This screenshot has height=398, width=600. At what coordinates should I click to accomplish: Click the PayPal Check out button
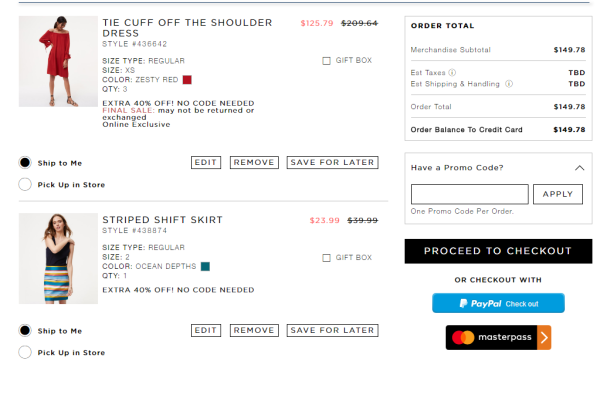(498, 303)
